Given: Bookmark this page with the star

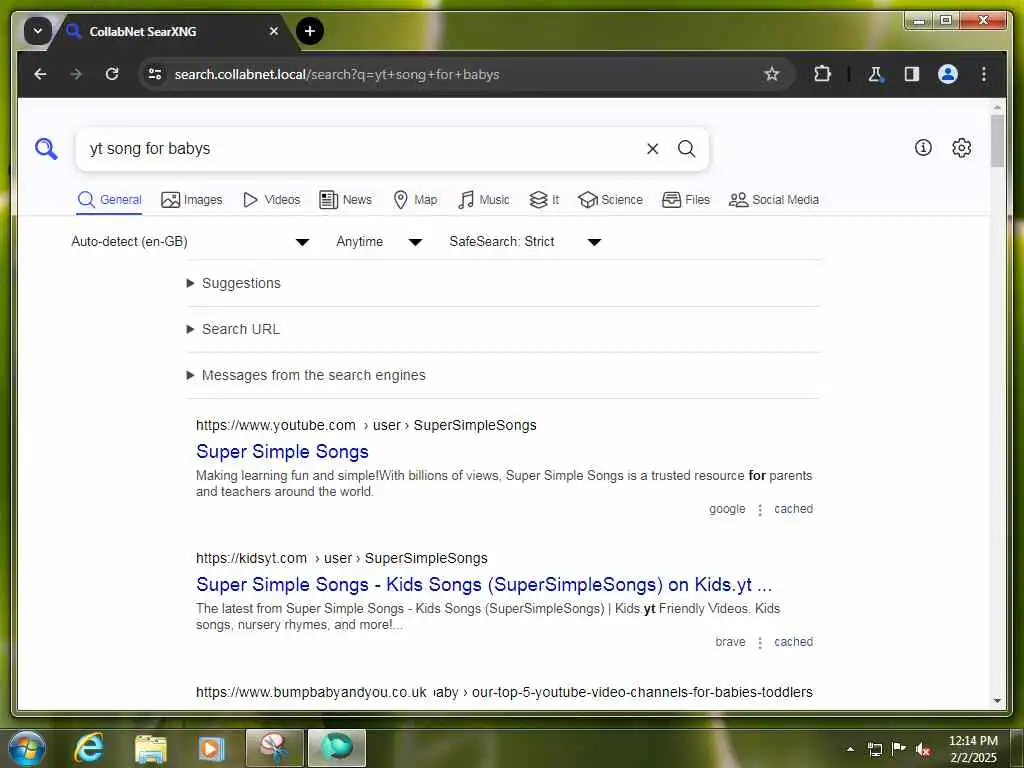Looking at the screenshot, I should pyautogui.click(x=771, y=74).
